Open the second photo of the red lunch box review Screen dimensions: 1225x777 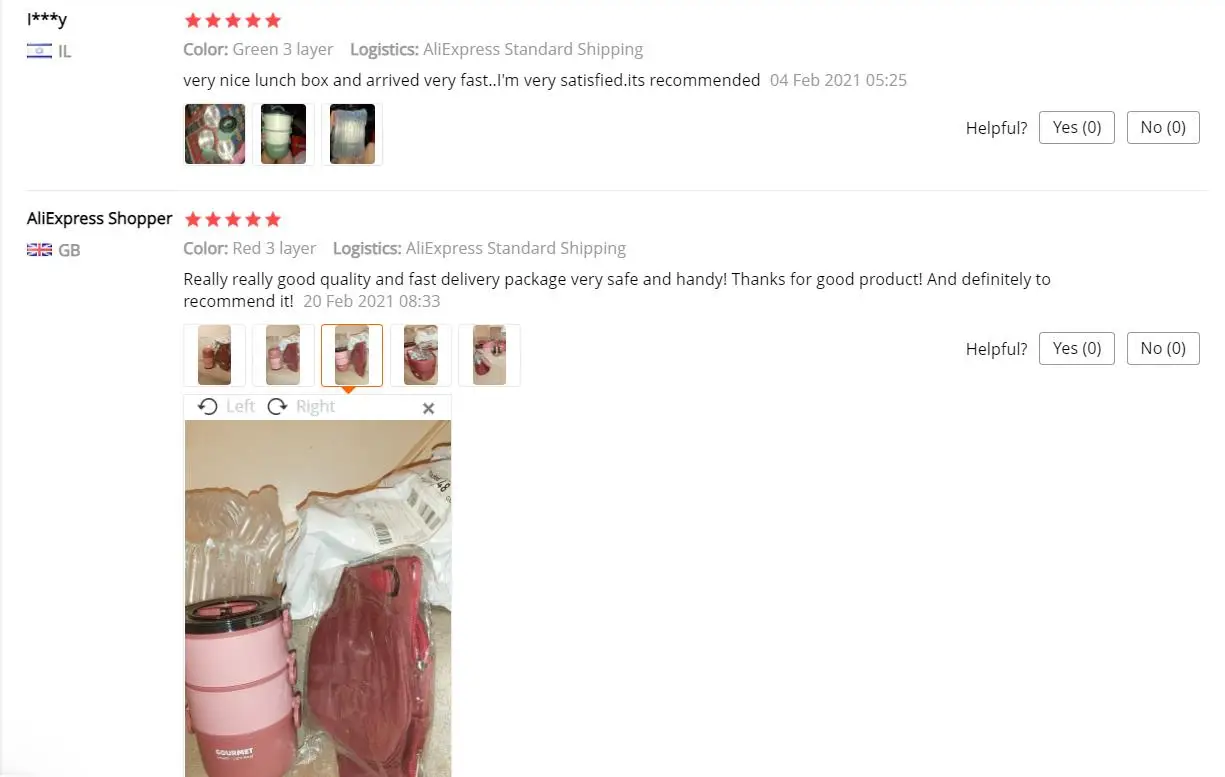284,355
